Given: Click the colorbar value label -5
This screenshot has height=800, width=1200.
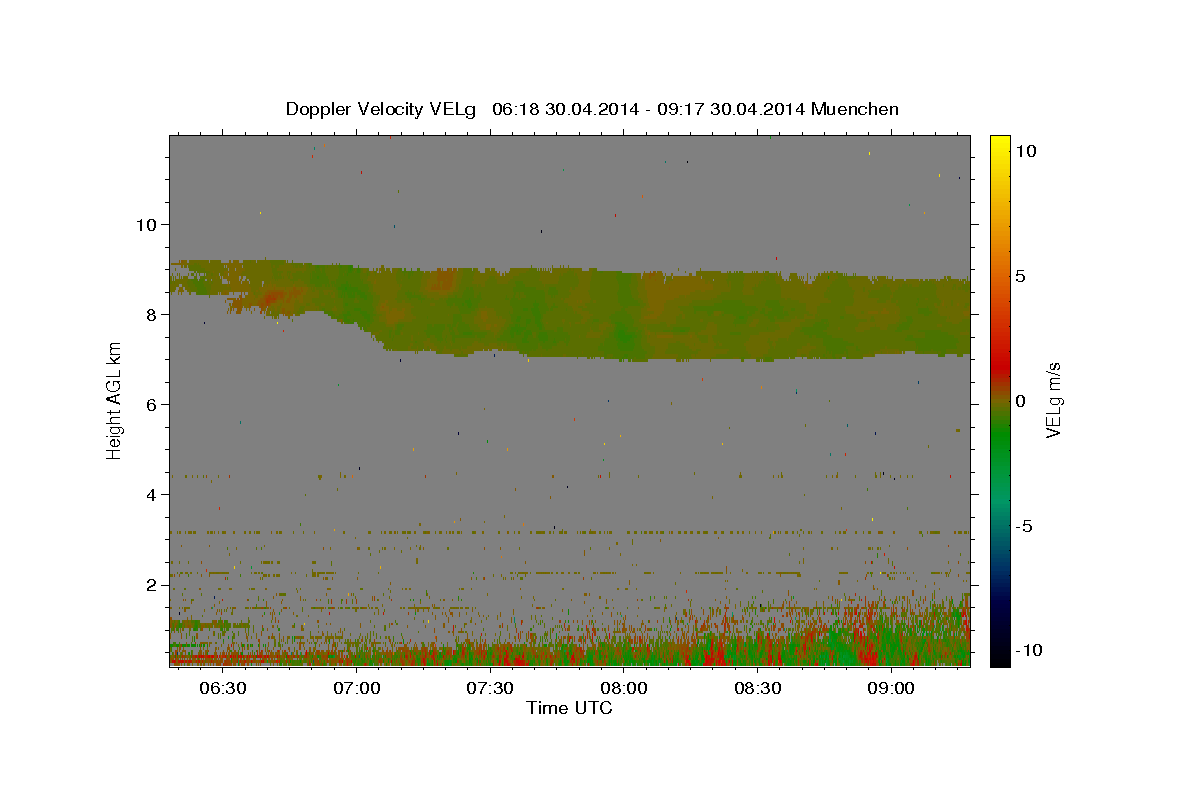Looking at the screenshot, I should [1024, 526].
